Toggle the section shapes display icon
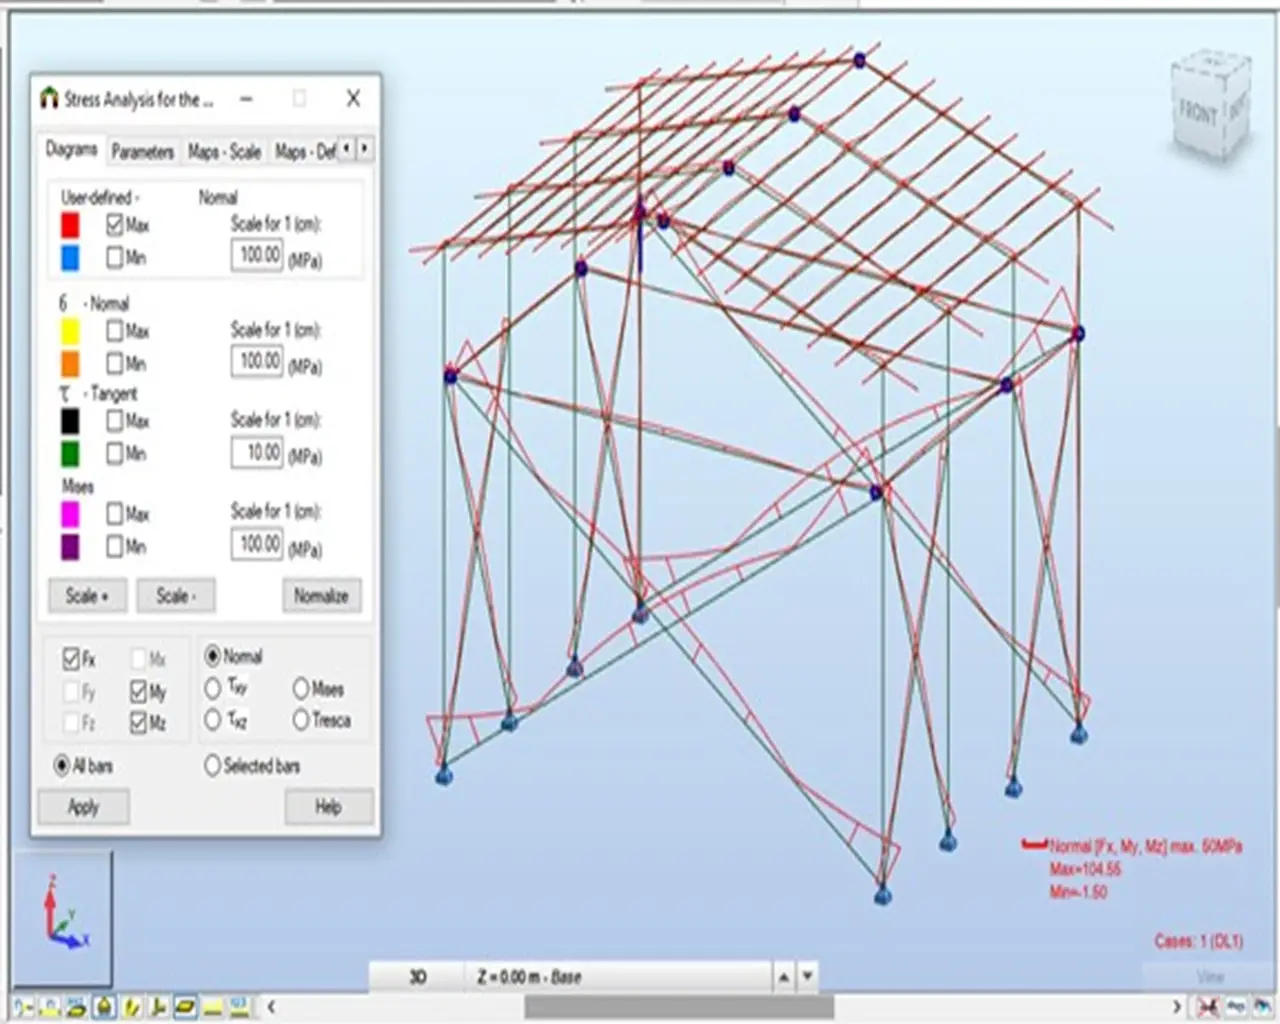This screenshot has height=1024, width=1280. pos(185,1006)
